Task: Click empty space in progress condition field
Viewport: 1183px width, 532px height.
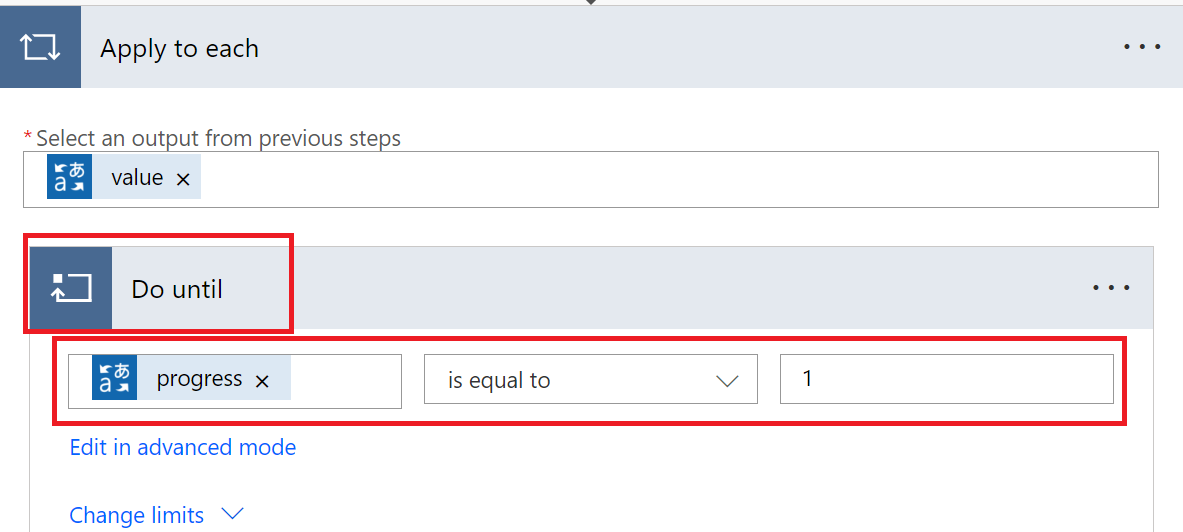Action: 345,381
